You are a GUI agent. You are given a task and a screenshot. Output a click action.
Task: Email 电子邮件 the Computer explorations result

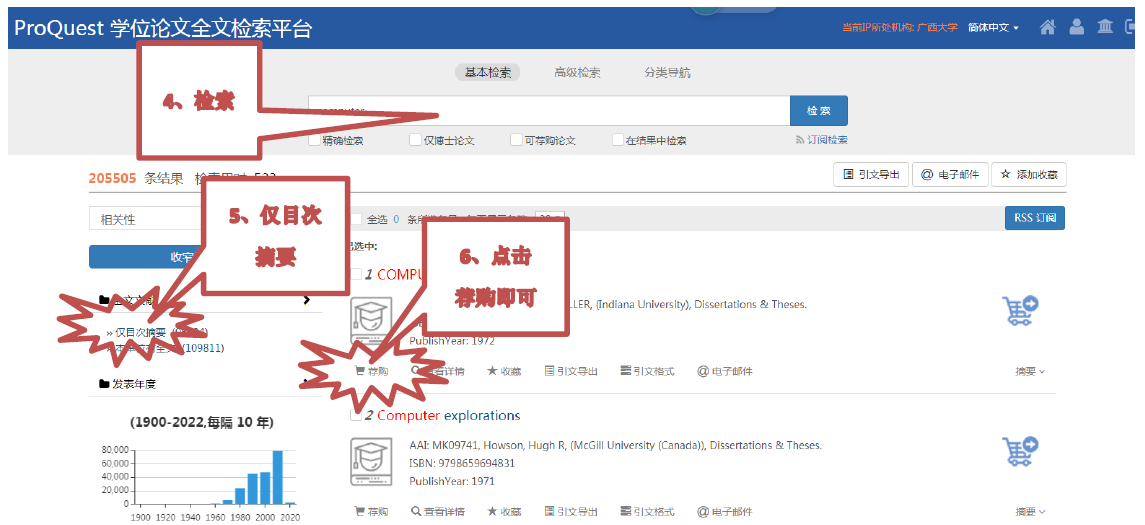[x=724, y=511]
